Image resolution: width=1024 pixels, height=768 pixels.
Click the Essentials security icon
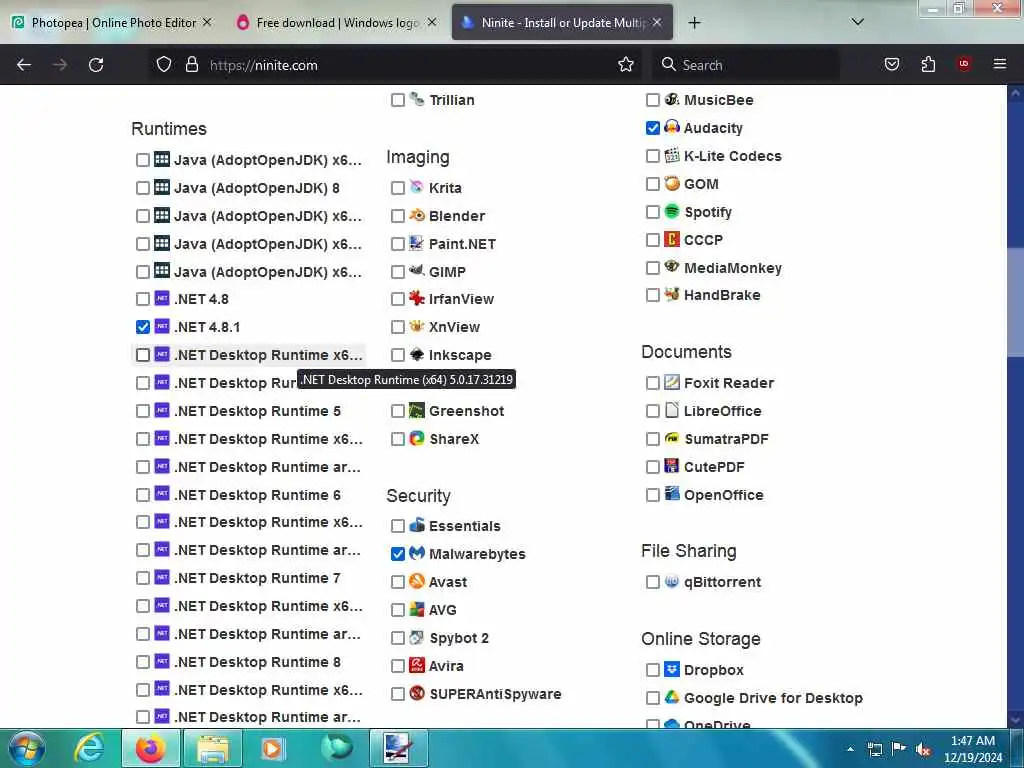[417, 525]
